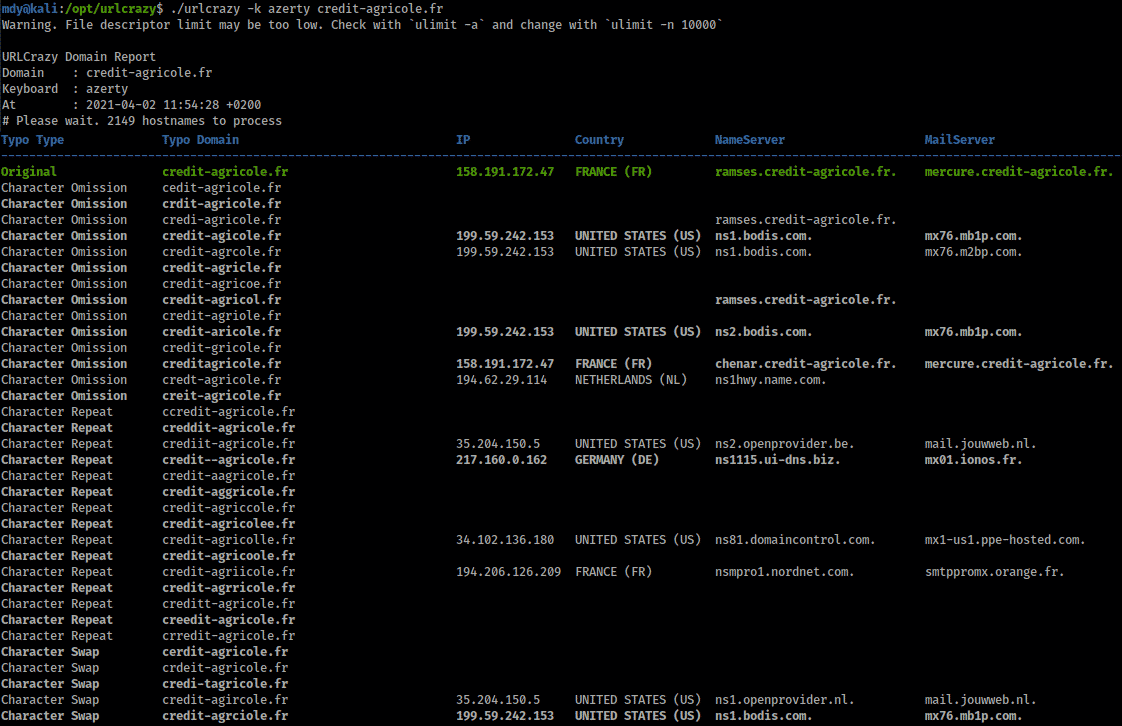The width and height of the screenshot is (1122, 726).
Task: Click nameserver ns2.openprovider.be.
Action: (784, 444)
